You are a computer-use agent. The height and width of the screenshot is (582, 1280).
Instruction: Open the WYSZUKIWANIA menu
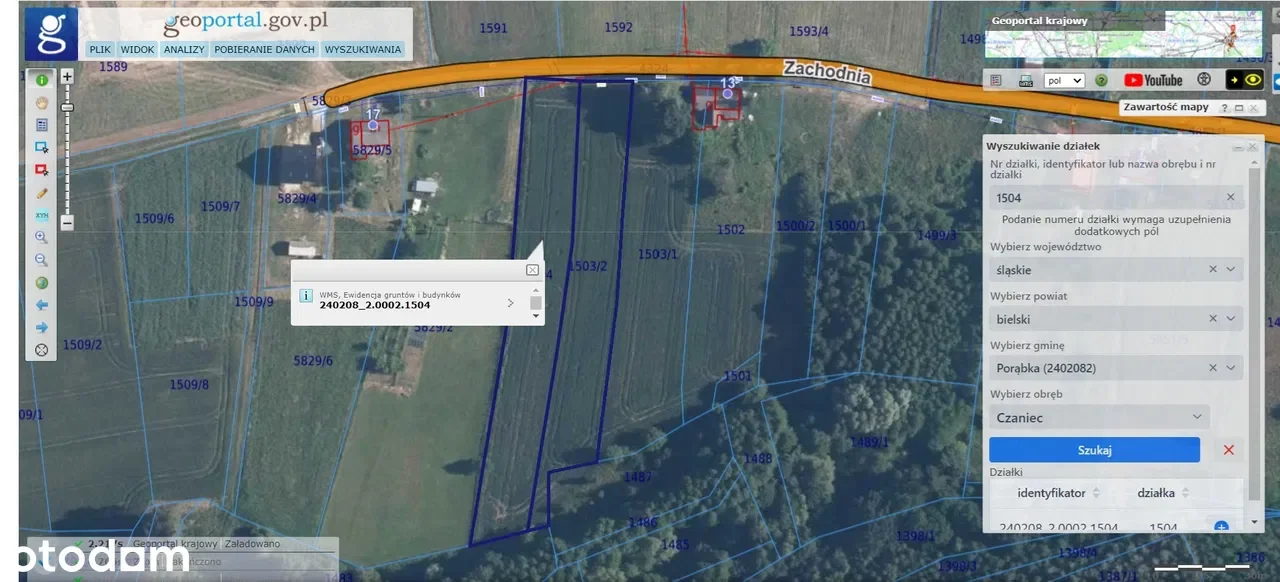[x=363, y=49]
